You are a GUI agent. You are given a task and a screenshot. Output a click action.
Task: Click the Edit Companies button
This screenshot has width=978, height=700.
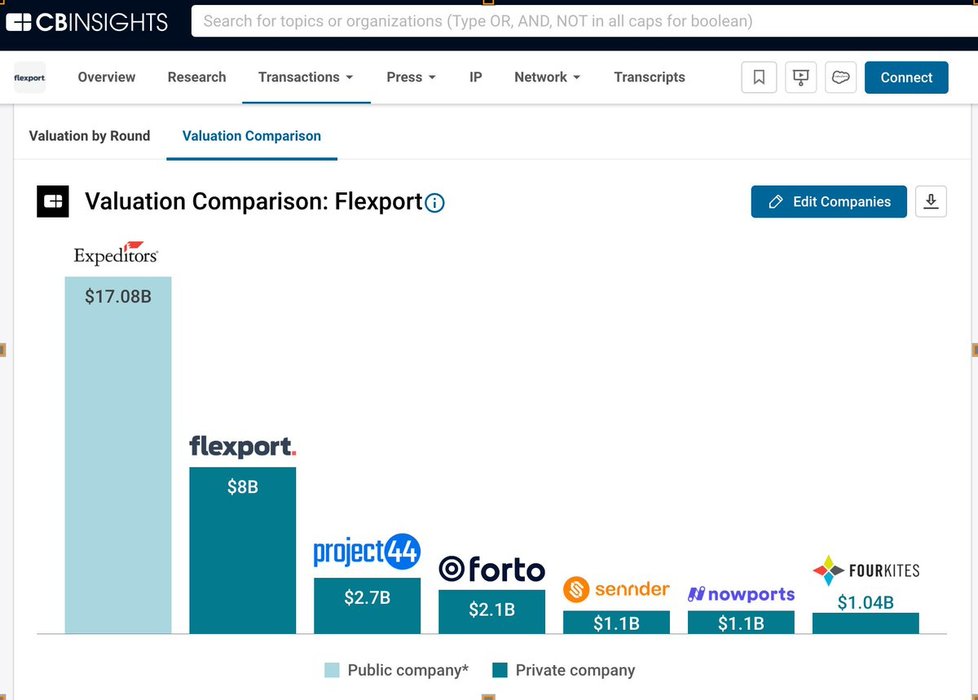[828, 201]
